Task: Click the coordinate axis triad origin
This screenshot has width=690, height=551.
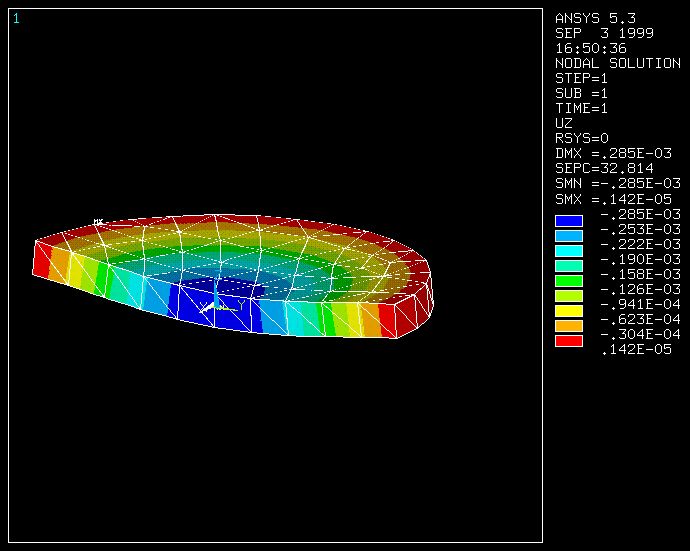Action: click(216, 307)
